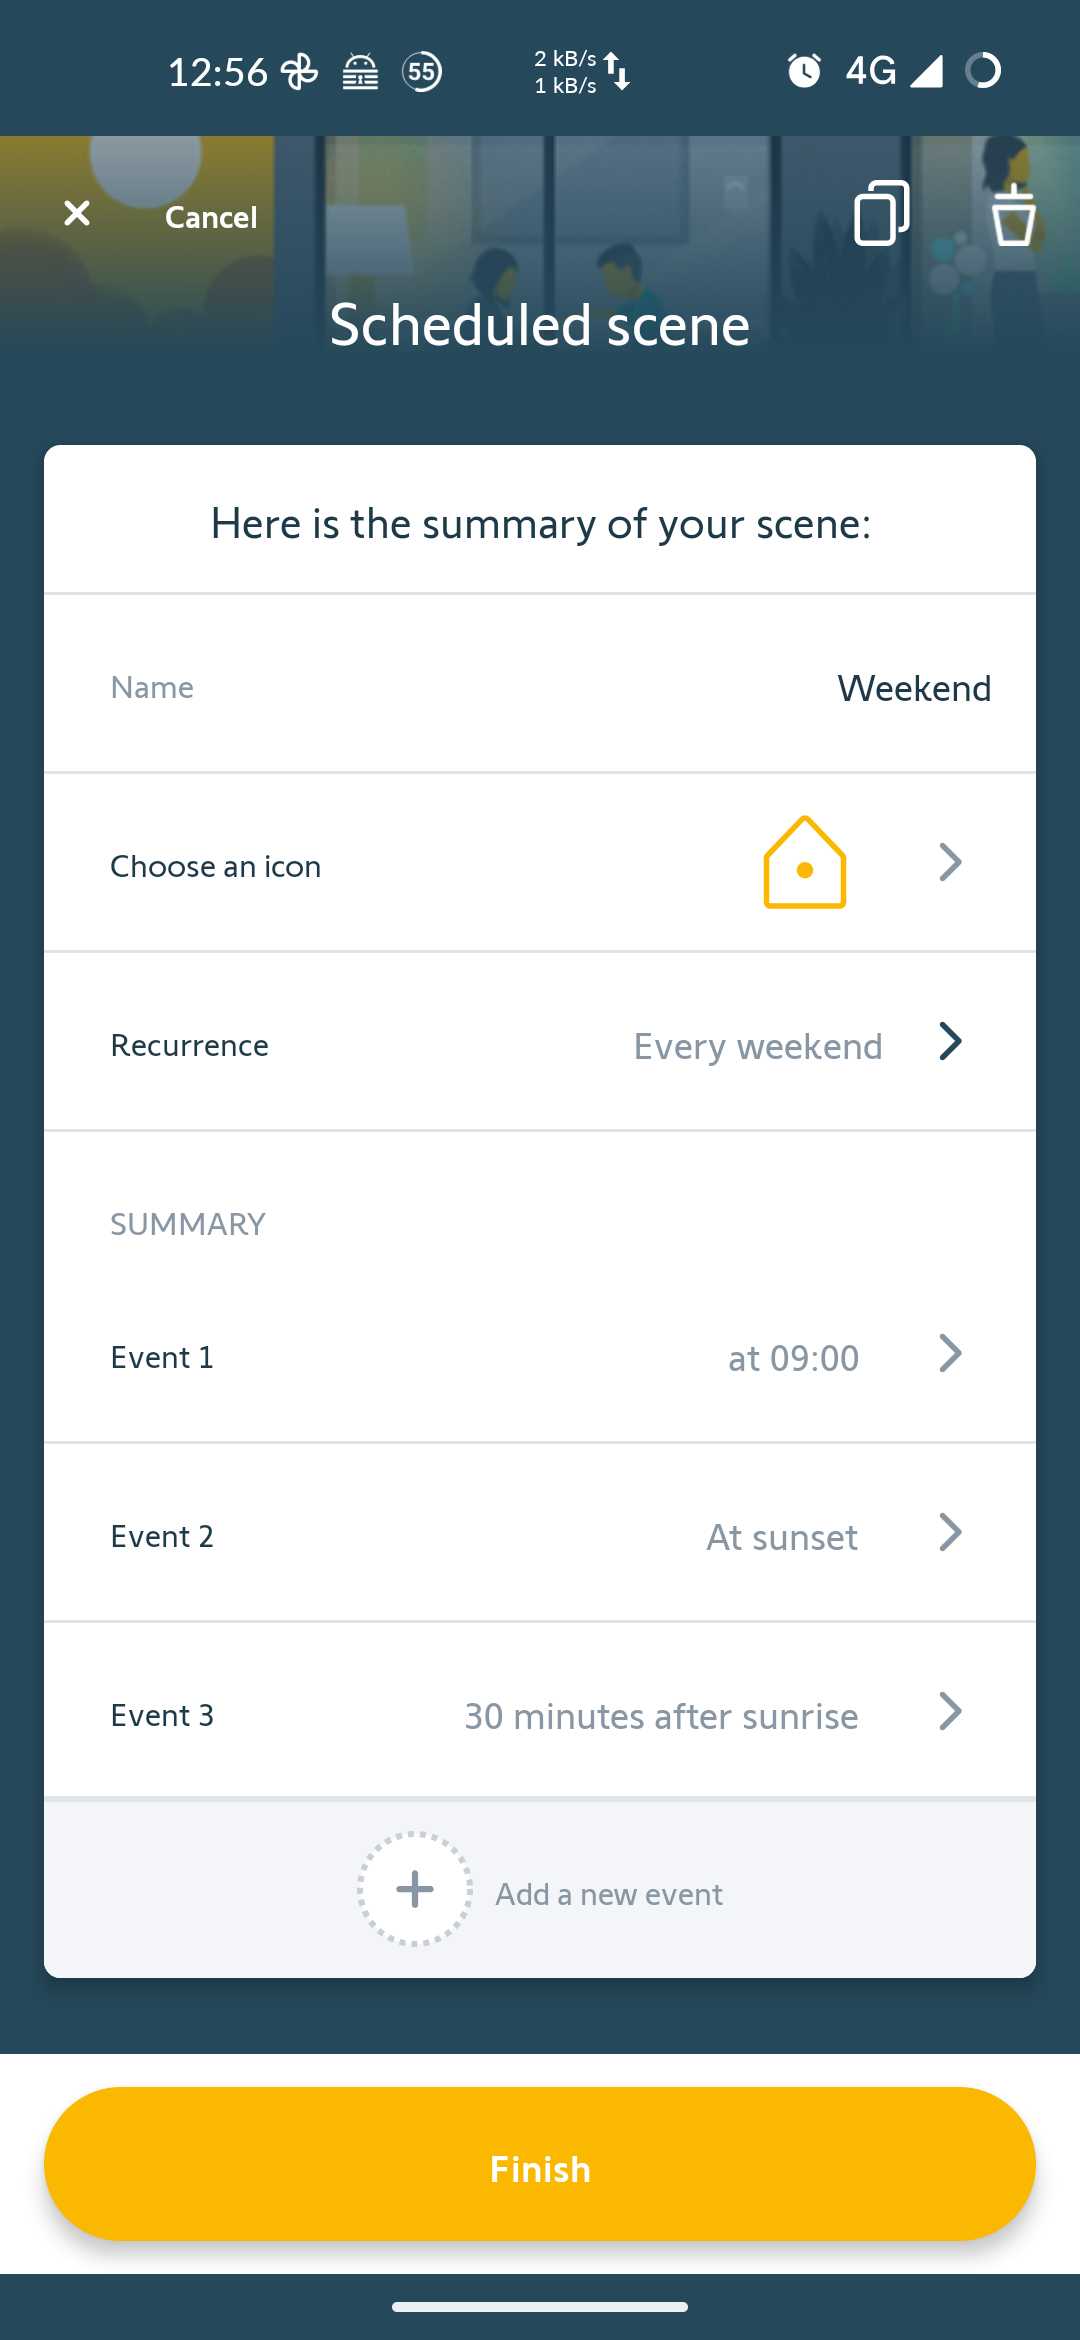Tap Every weekend recurrence value

(x=758, y=1046)
